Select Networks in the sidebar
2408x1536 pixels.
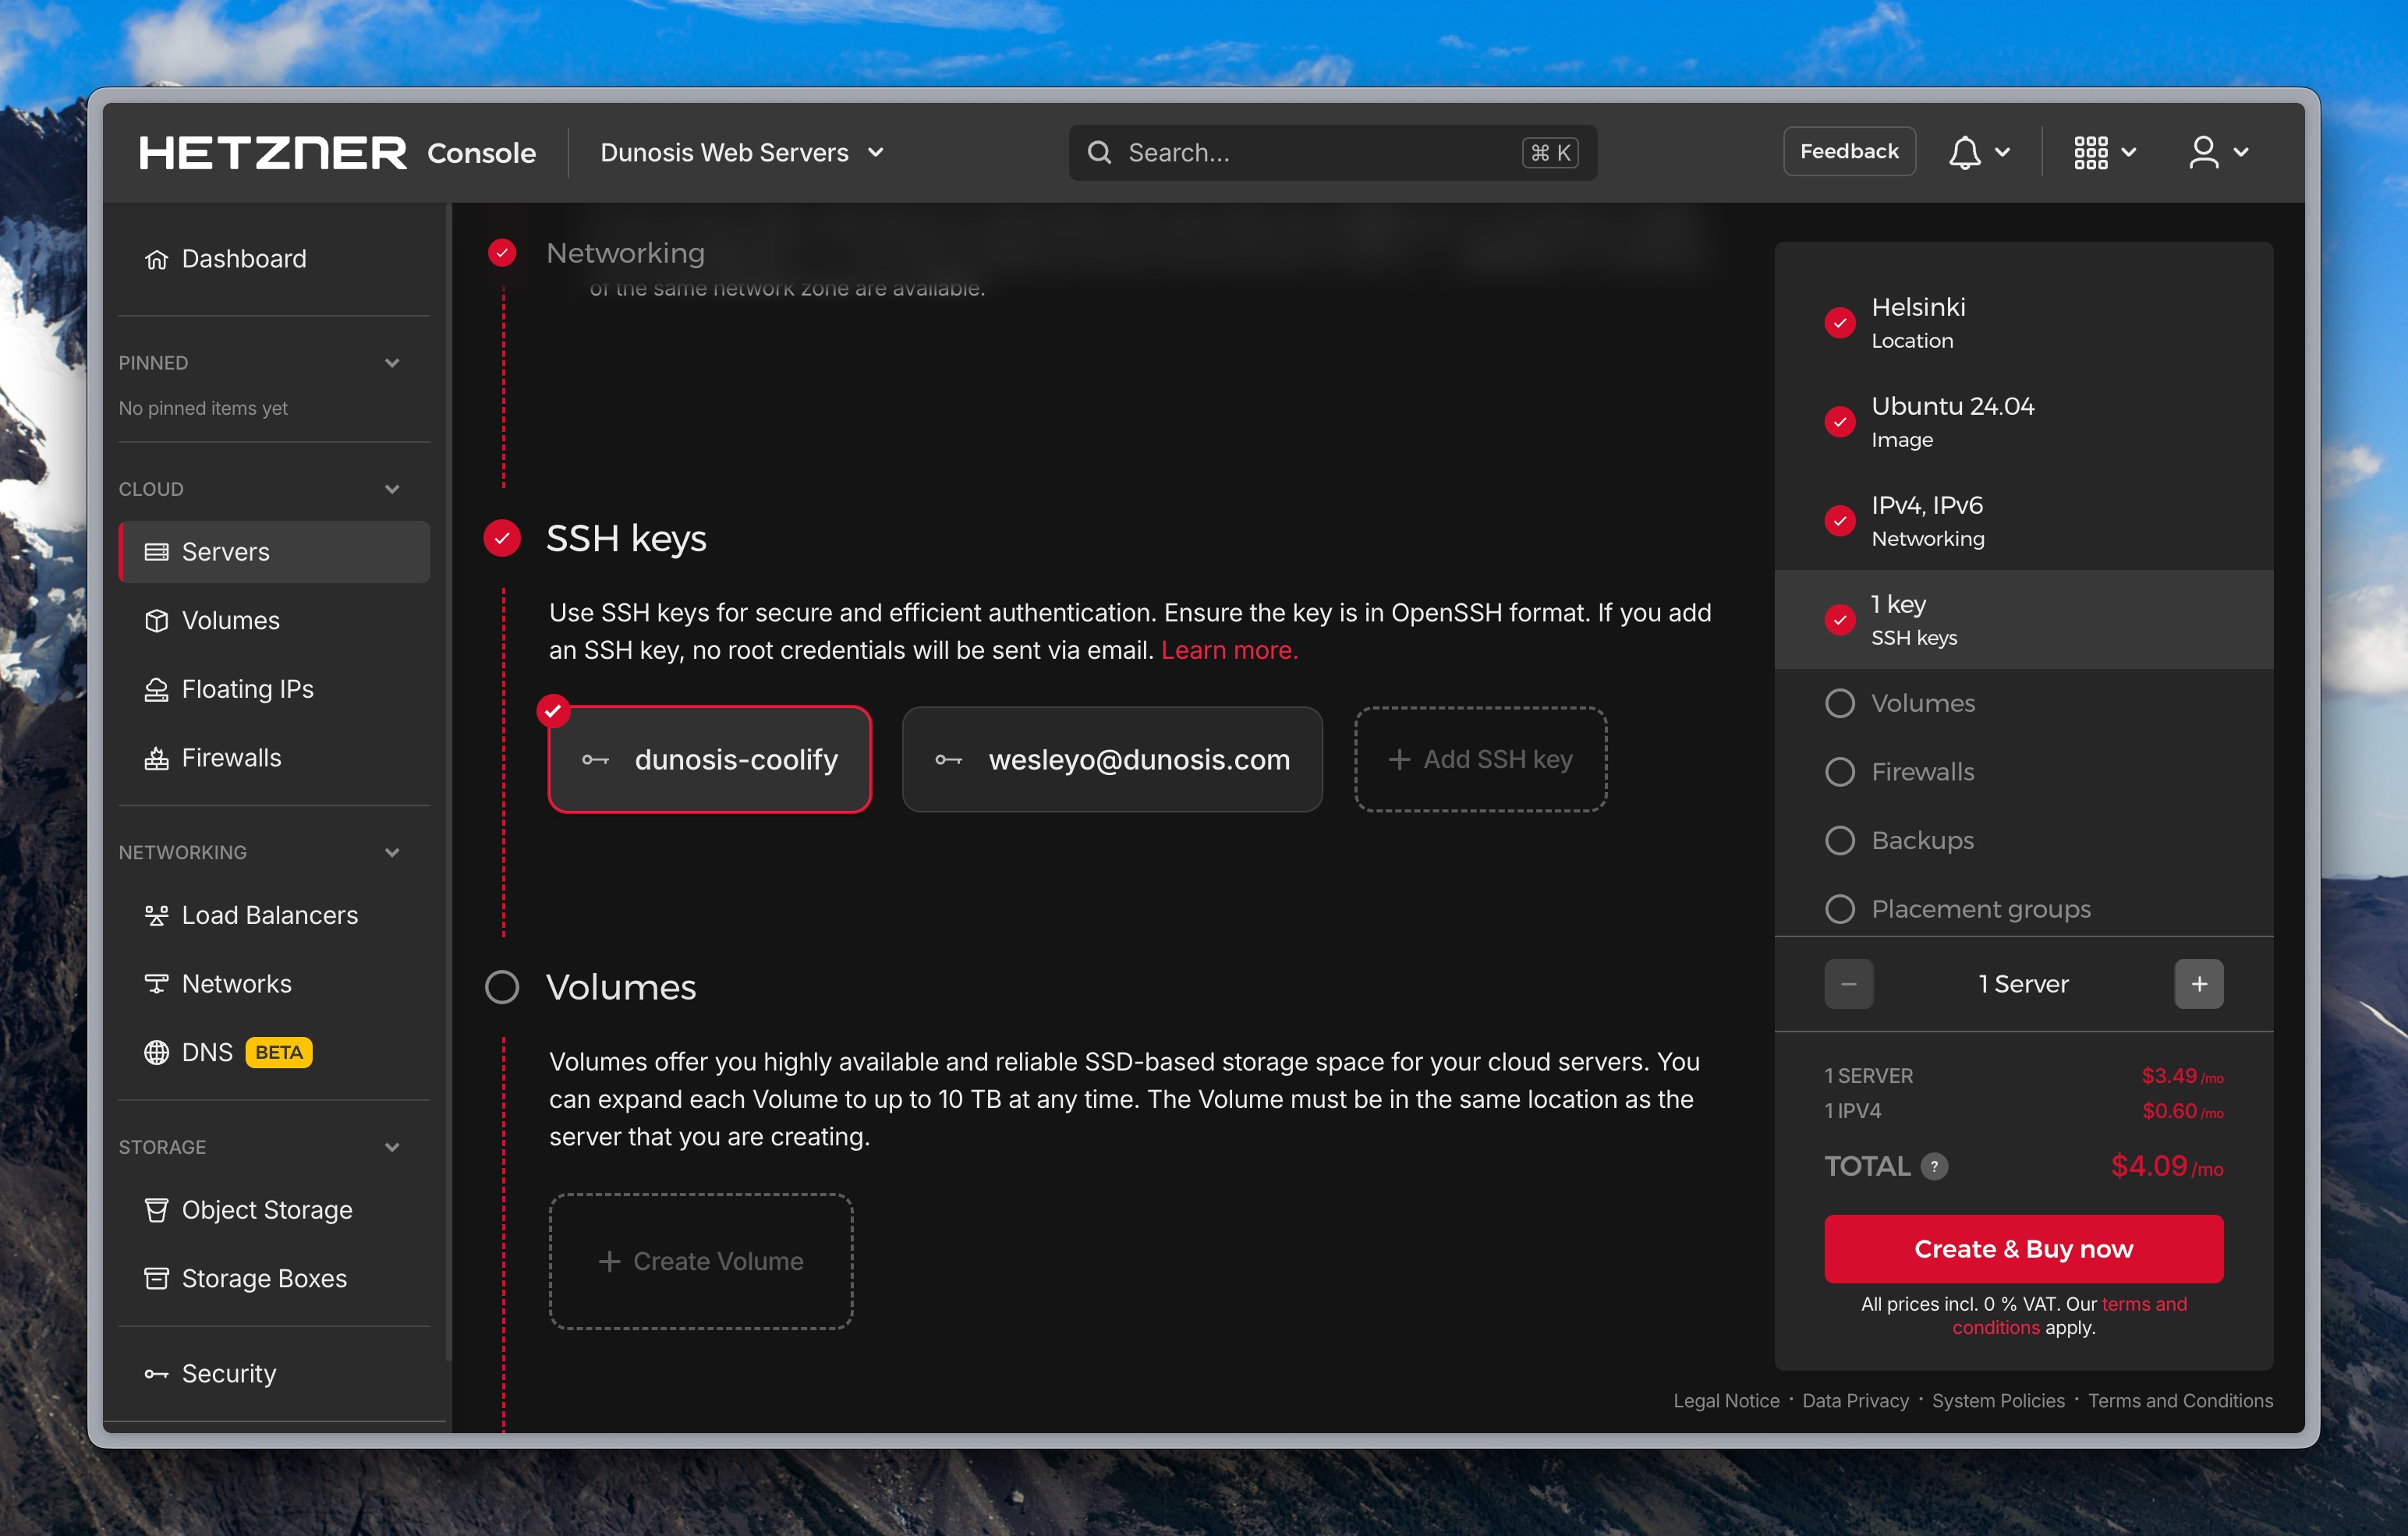236,983
